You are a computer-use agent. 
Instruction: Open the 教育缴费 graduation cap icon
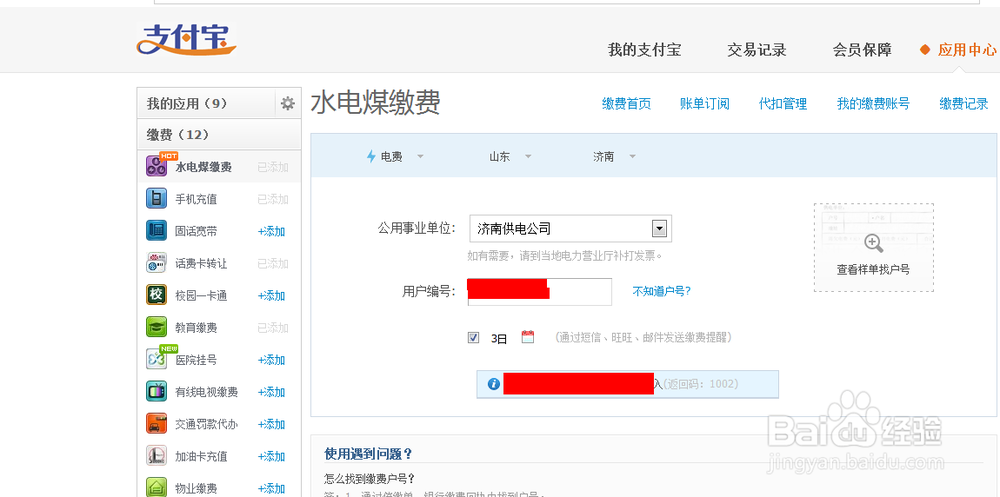[156, 327]
